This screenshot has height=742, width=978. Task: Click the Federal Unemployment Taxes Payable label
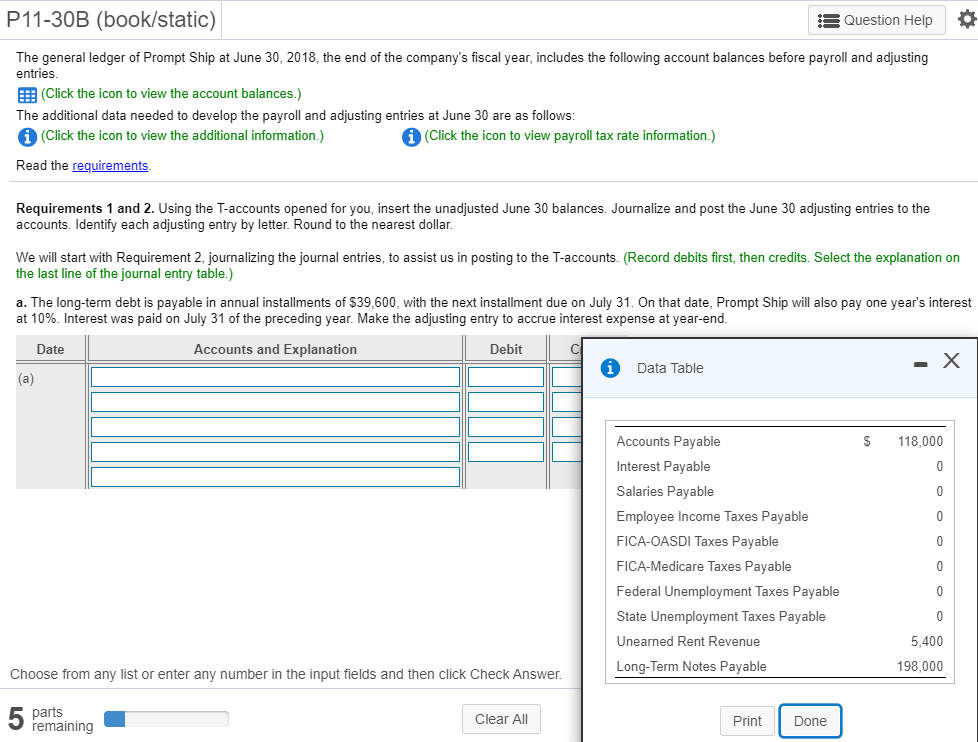pyautogui.click(x=728, y=591)
